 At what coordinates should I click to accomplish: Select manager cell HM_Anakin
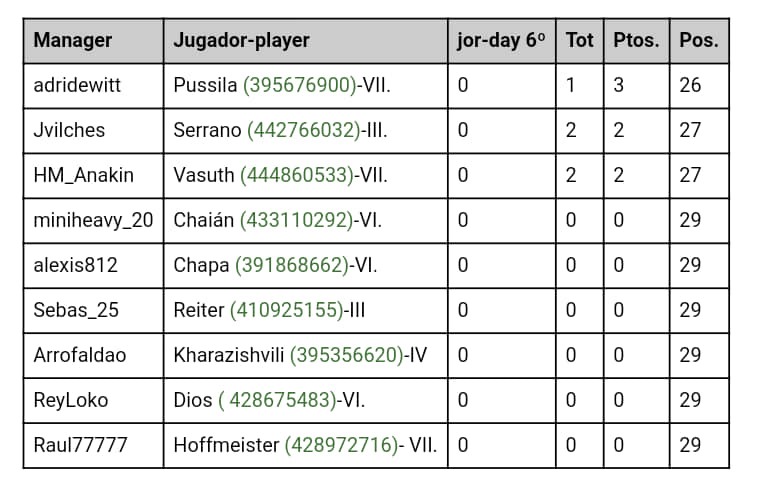pyautogui.click(x=93, y=176)
